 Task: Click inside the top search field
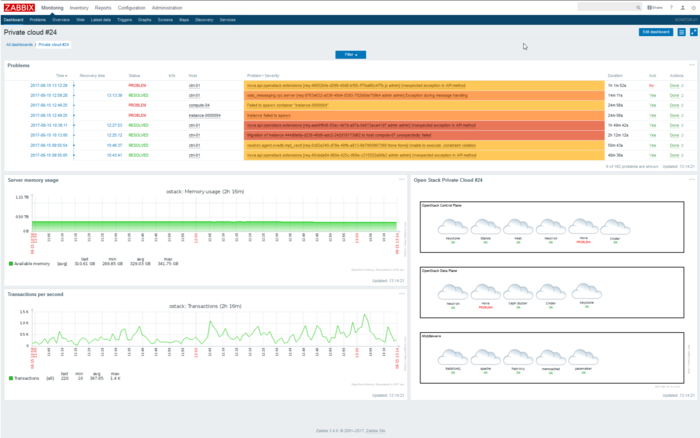point(600,7)
